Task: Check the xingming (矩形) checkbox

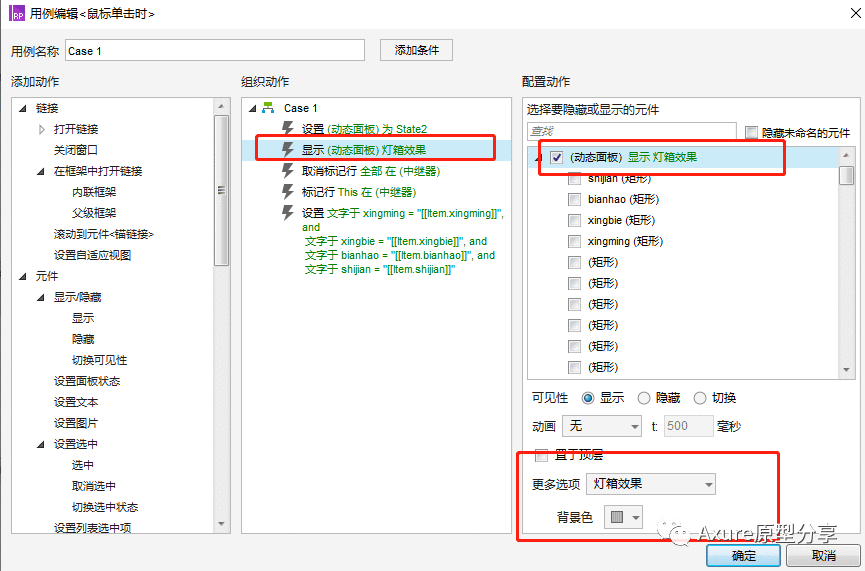Action: point(574,241)
